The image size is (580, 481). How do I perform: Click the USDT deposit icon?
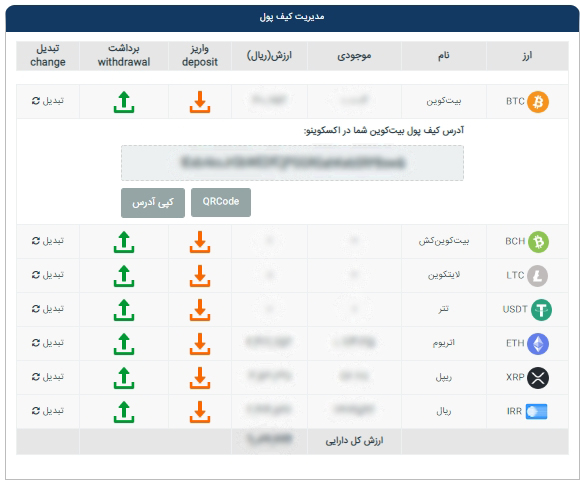(x=200, y=310)
